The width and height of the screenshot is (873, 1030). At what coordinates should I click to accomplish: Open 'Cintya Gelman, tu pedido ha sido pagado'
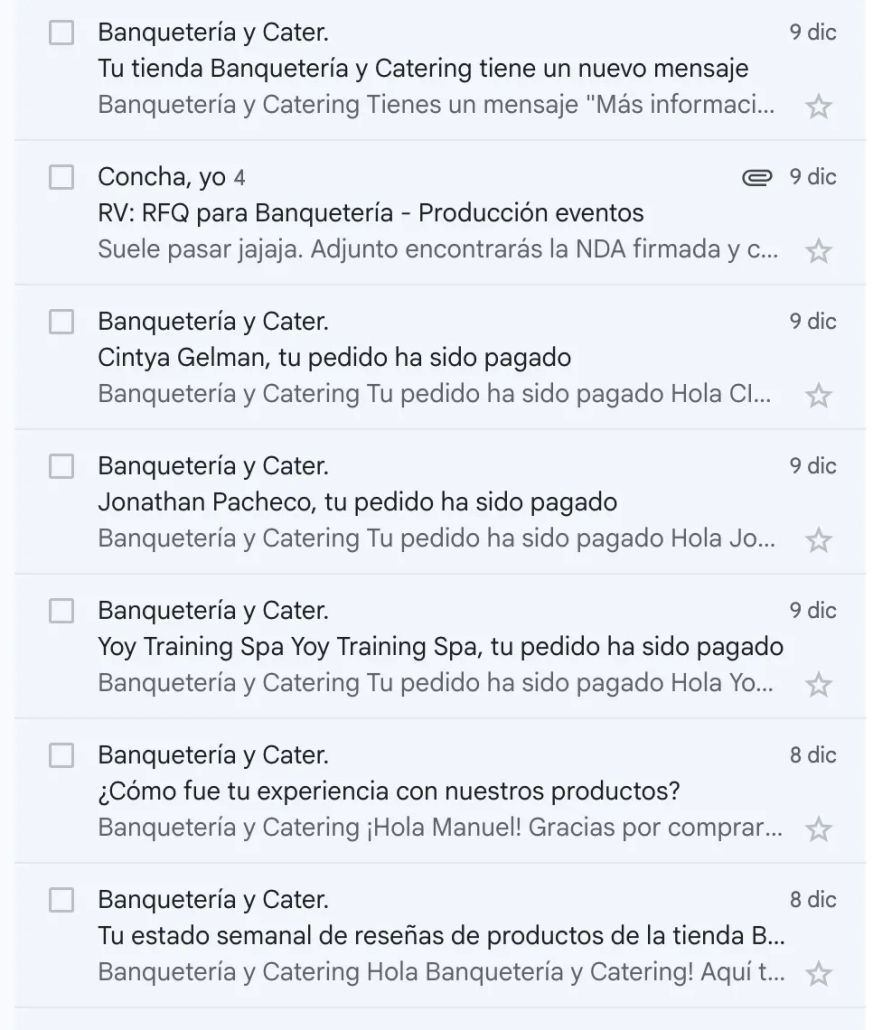tap(334, 358)
